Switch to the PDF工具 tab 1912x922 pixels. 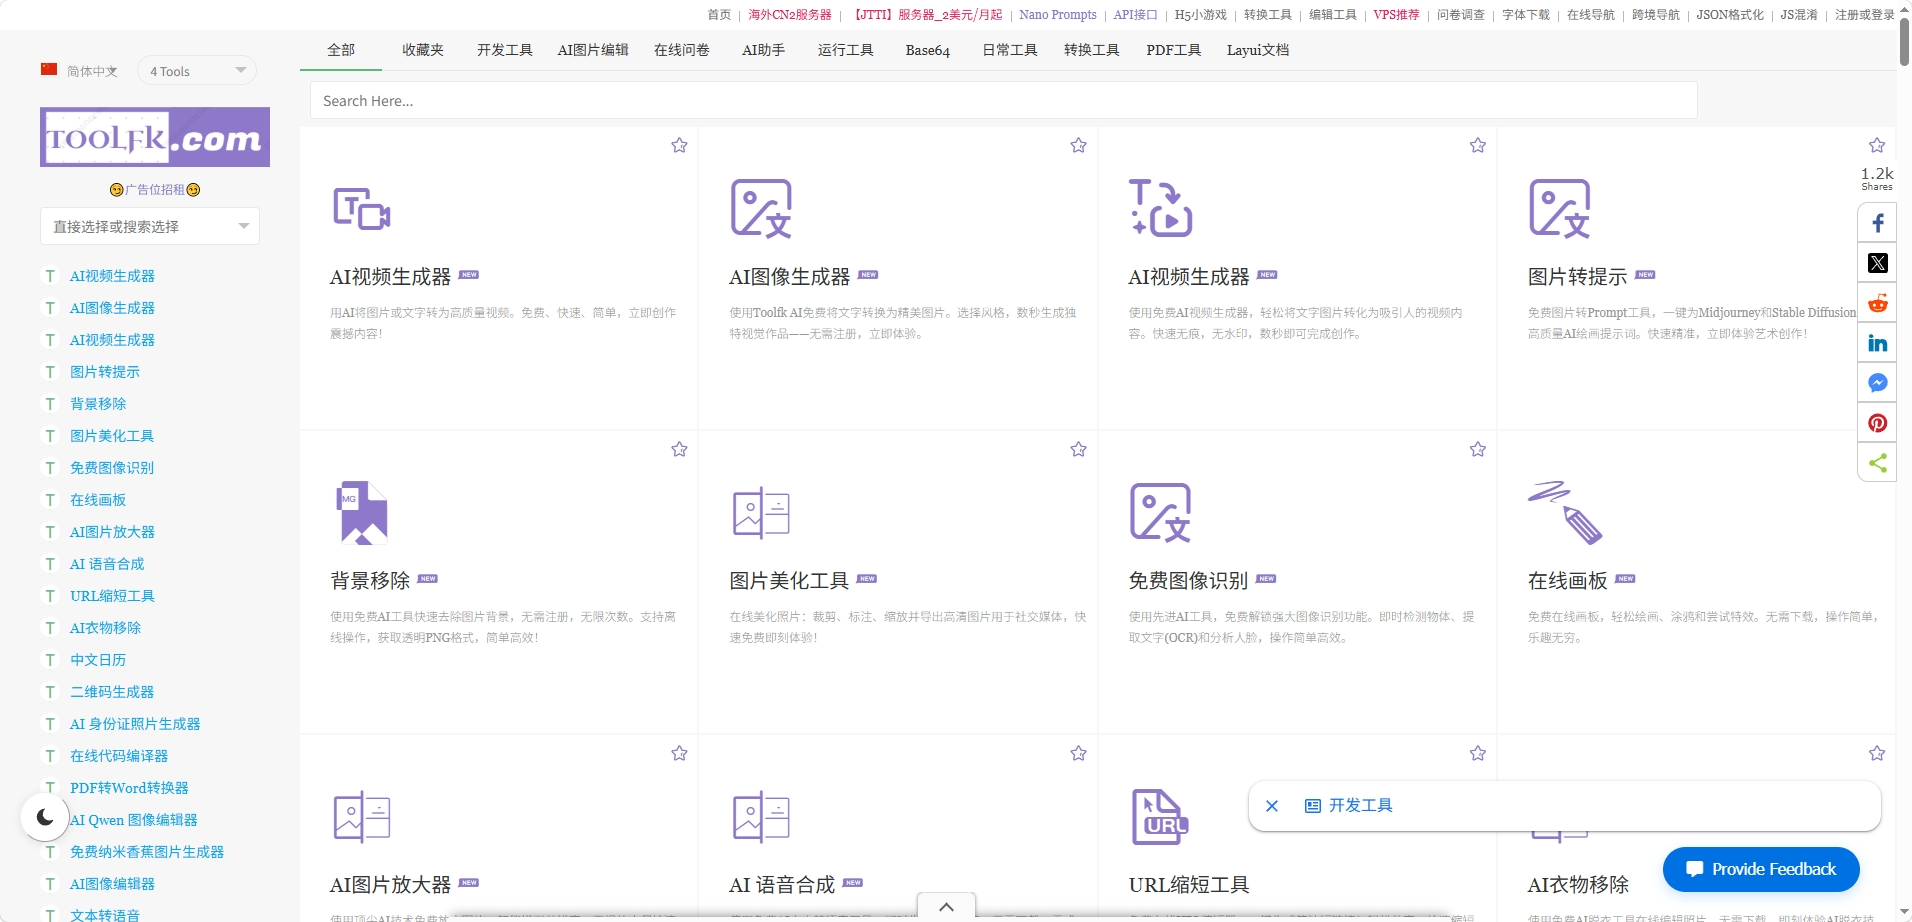tap(1174, 50)
